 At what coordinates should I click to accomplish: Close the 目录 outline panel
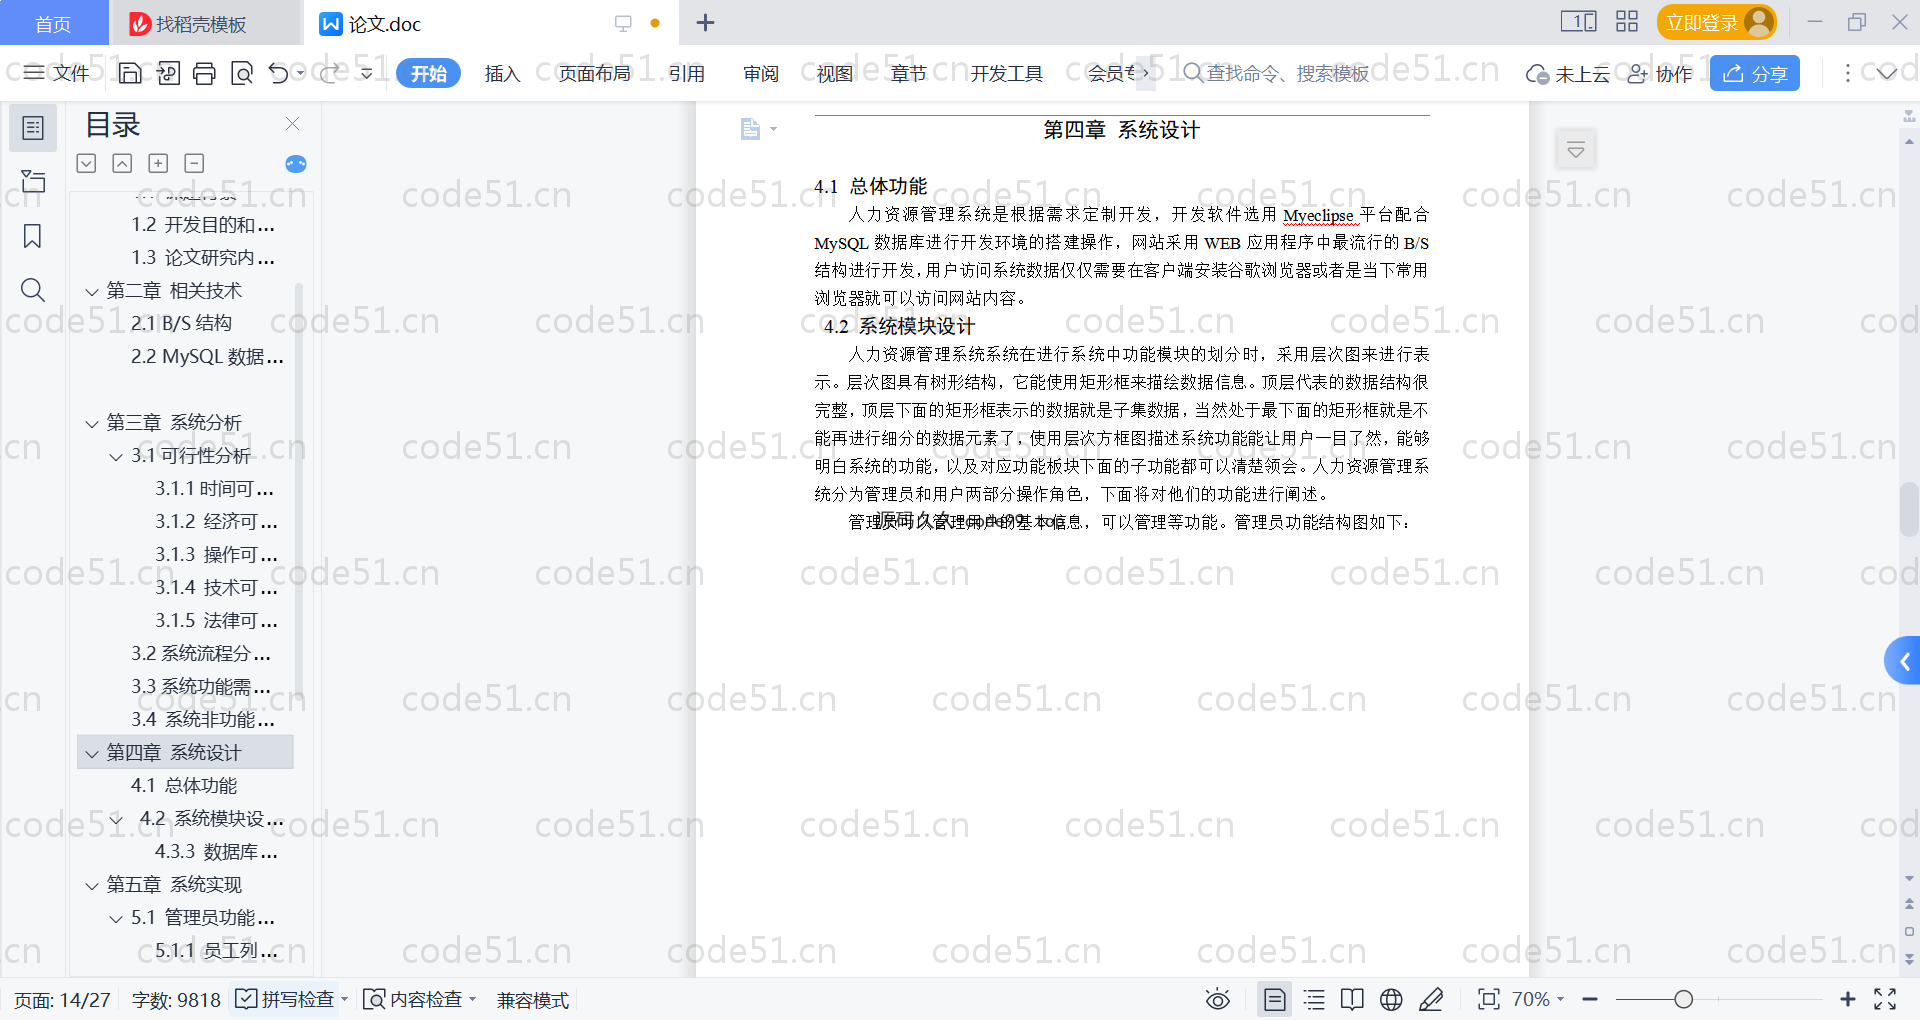click(x=292, y=123)
